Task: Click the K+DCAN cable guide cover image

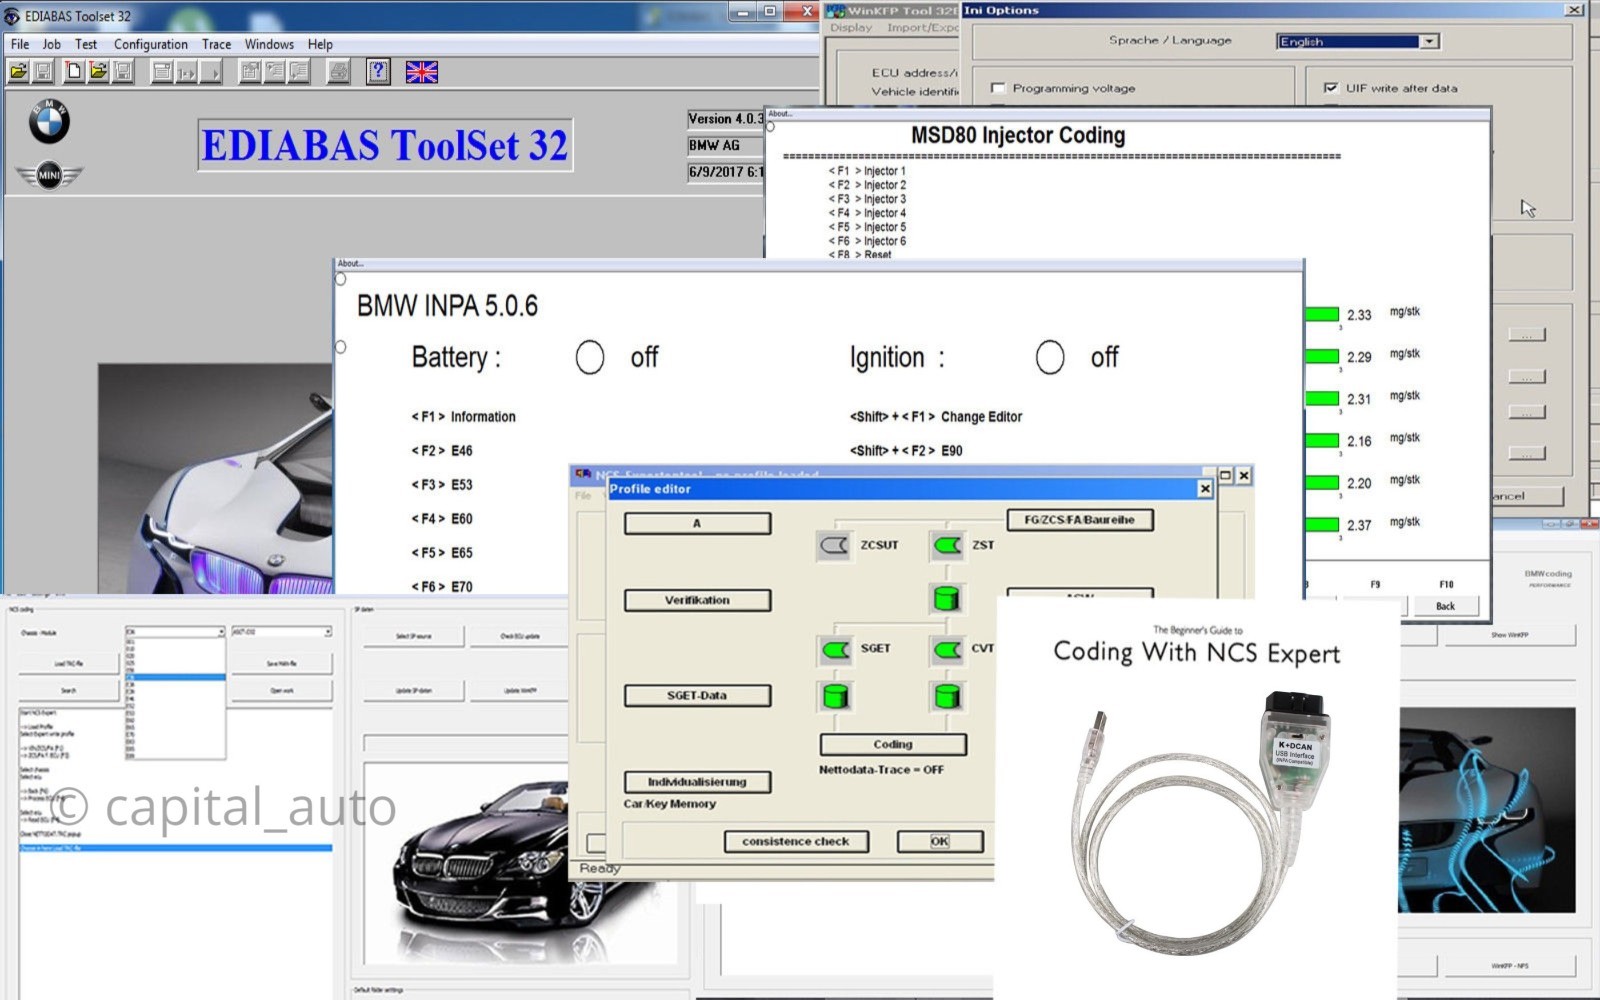Action: 1196,797
